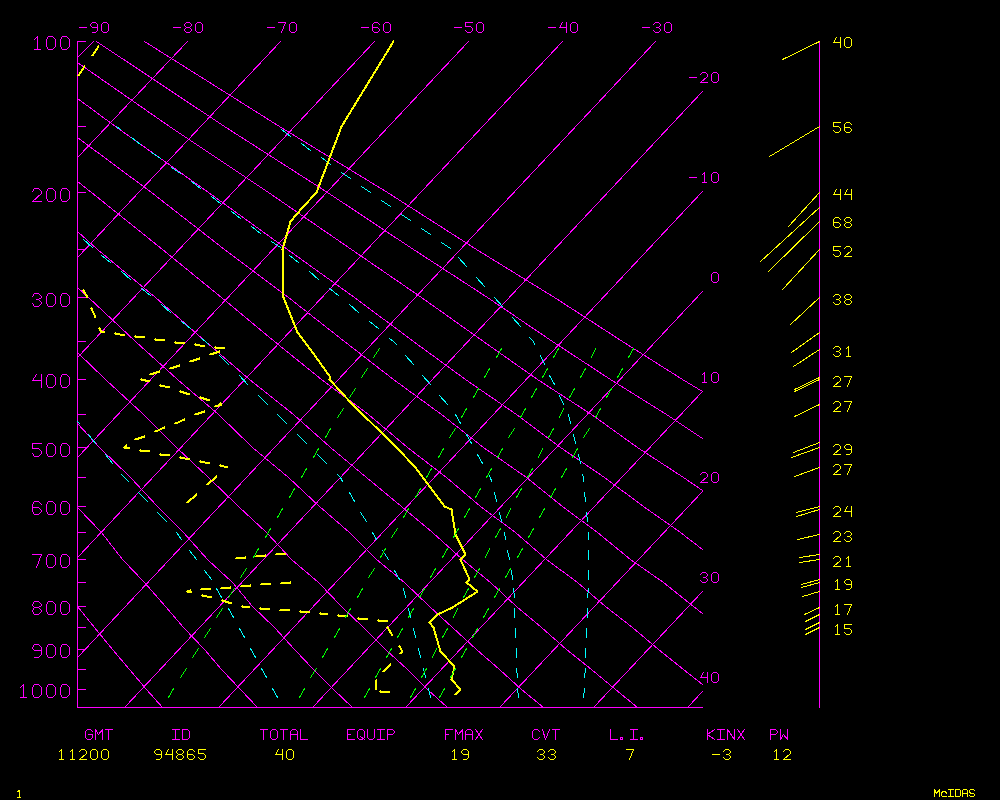
Task: Select the PW value 12
Action: (x=781, y=755)
